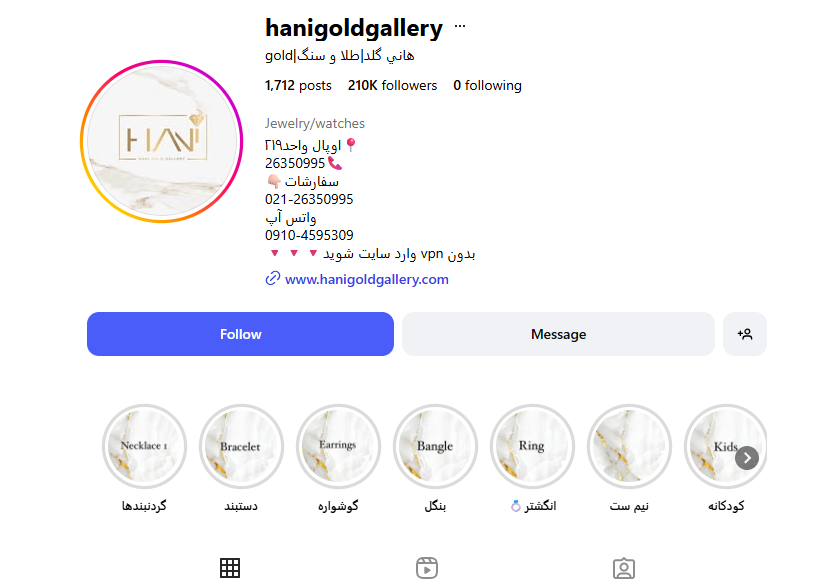Click the similar accounts suggestion icon
831x583 pixels.
(x=745, y=334)
